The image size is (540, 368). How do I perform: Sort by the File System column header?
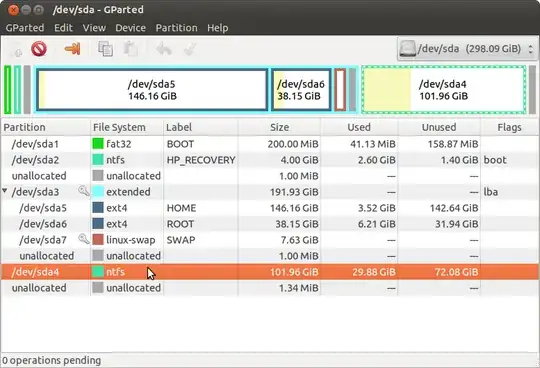[127, 127]
